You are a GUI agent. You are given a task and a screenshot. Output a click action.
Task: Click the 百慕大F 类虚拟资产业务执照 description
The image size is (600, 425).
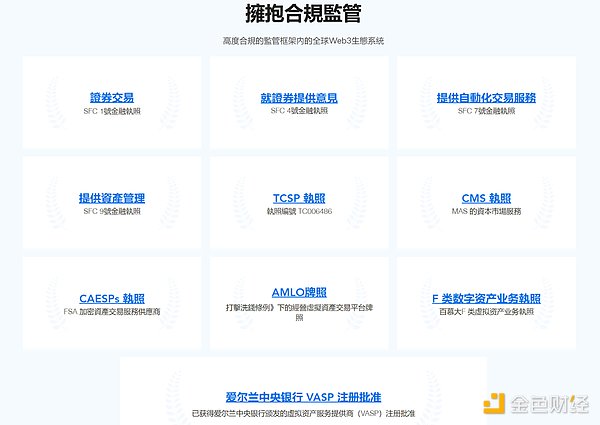pyautogui.click(x=486, y=311)
